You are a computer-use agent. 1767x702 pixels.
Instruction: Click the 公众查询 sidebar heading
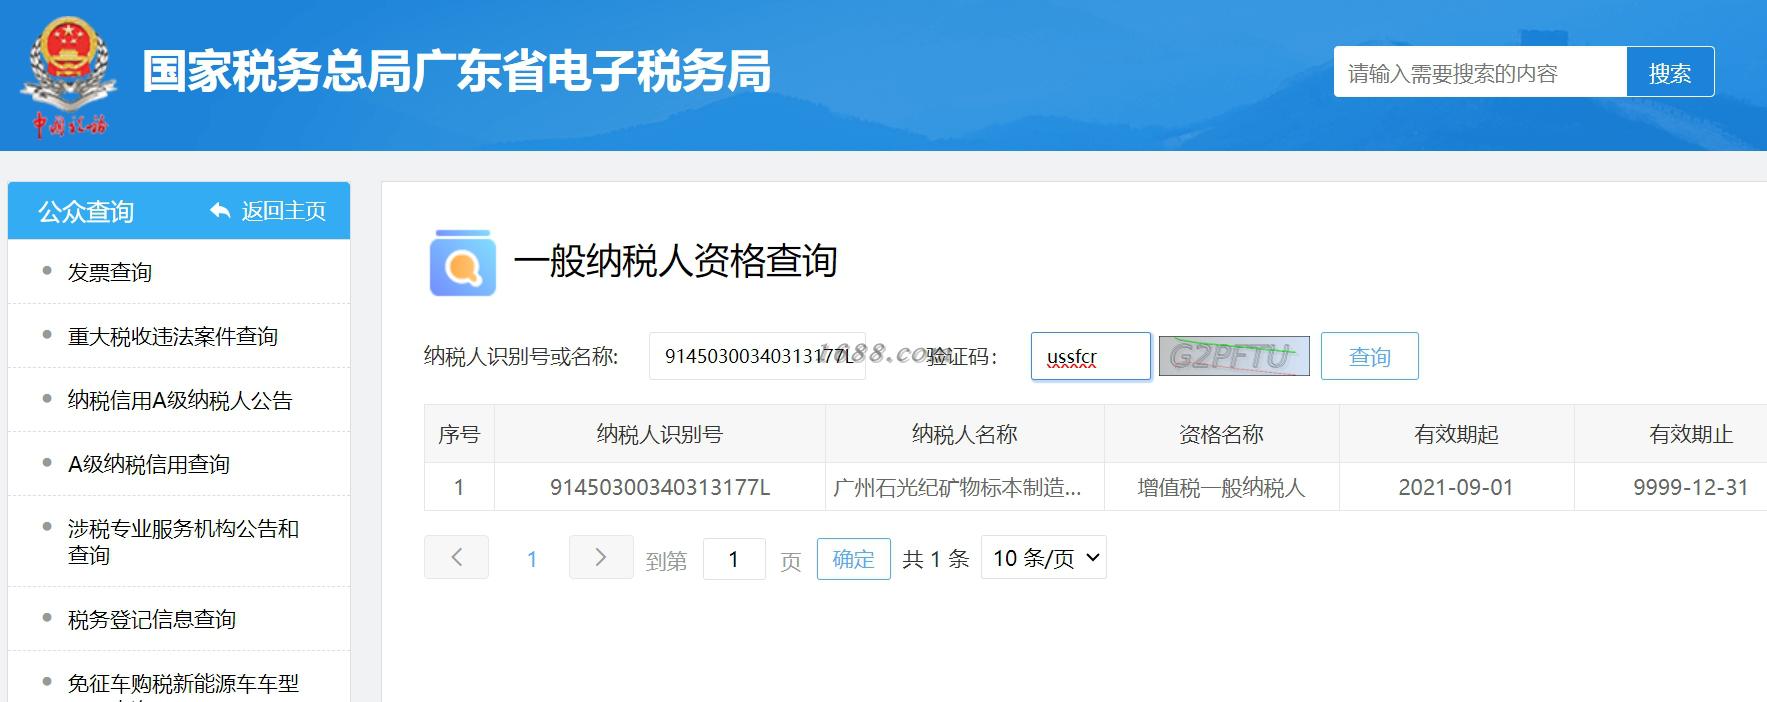click(86, 211)
